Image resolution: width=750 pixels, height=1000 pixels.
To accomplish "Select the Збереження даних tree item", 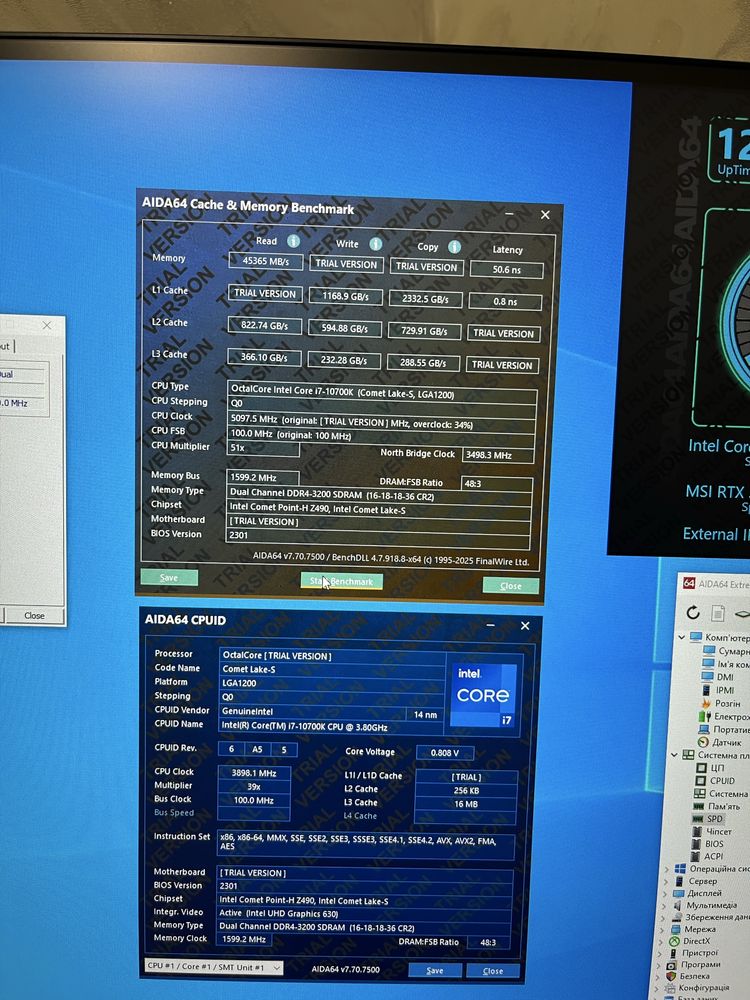I will (711, 917).
